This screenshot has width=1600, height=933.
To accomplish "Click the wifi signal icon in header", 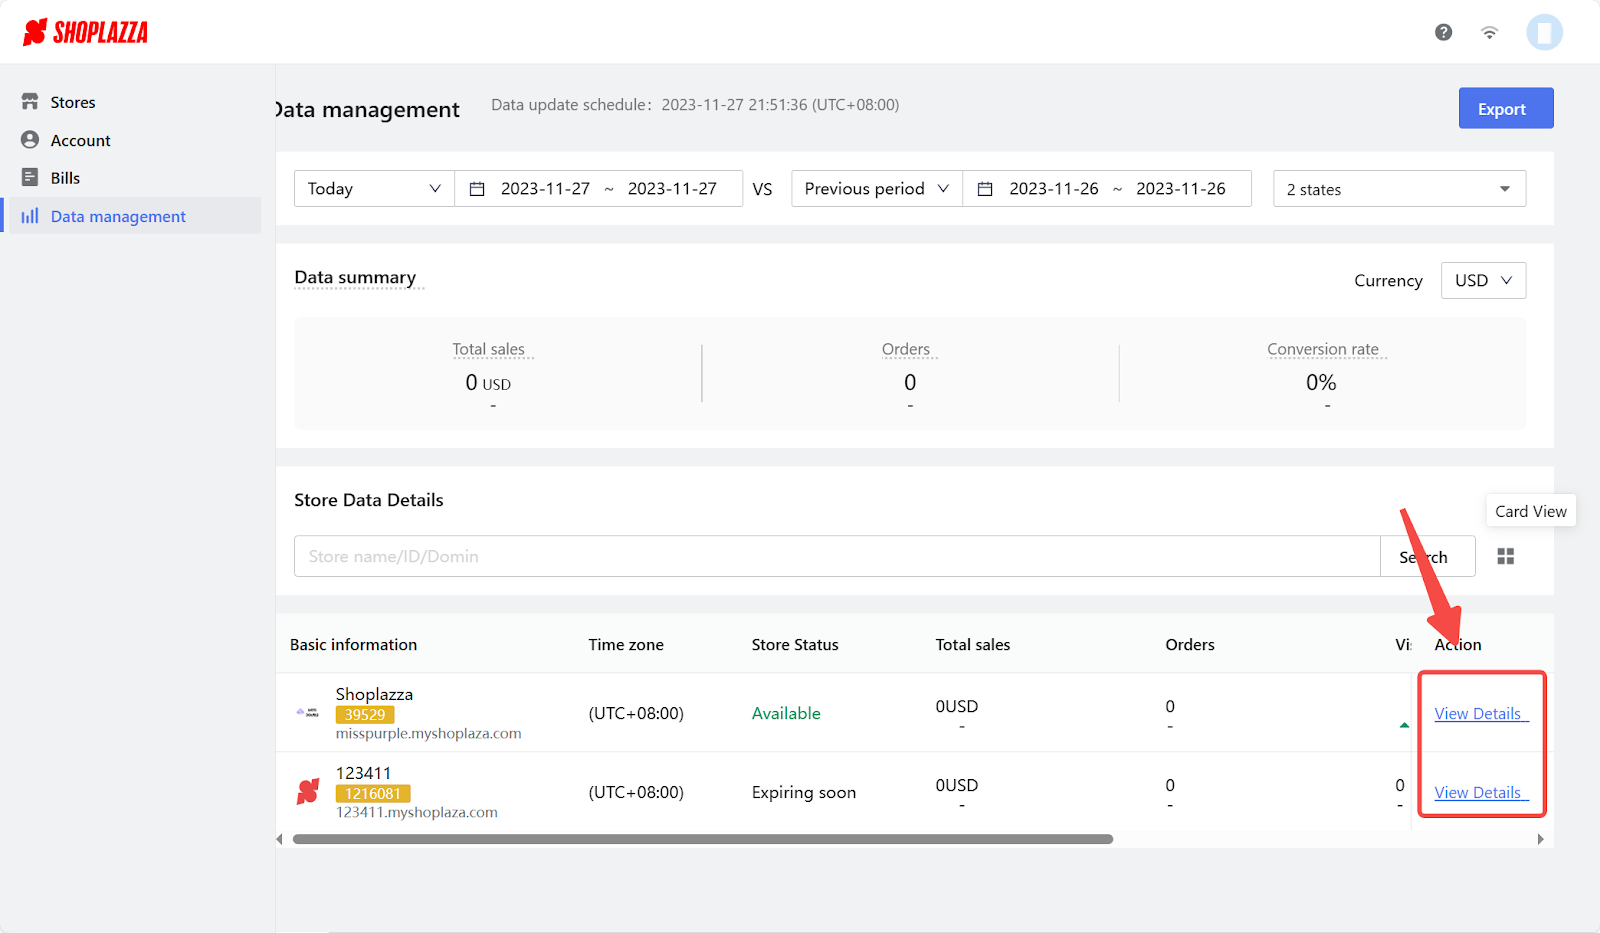I will click(1489, 32).
